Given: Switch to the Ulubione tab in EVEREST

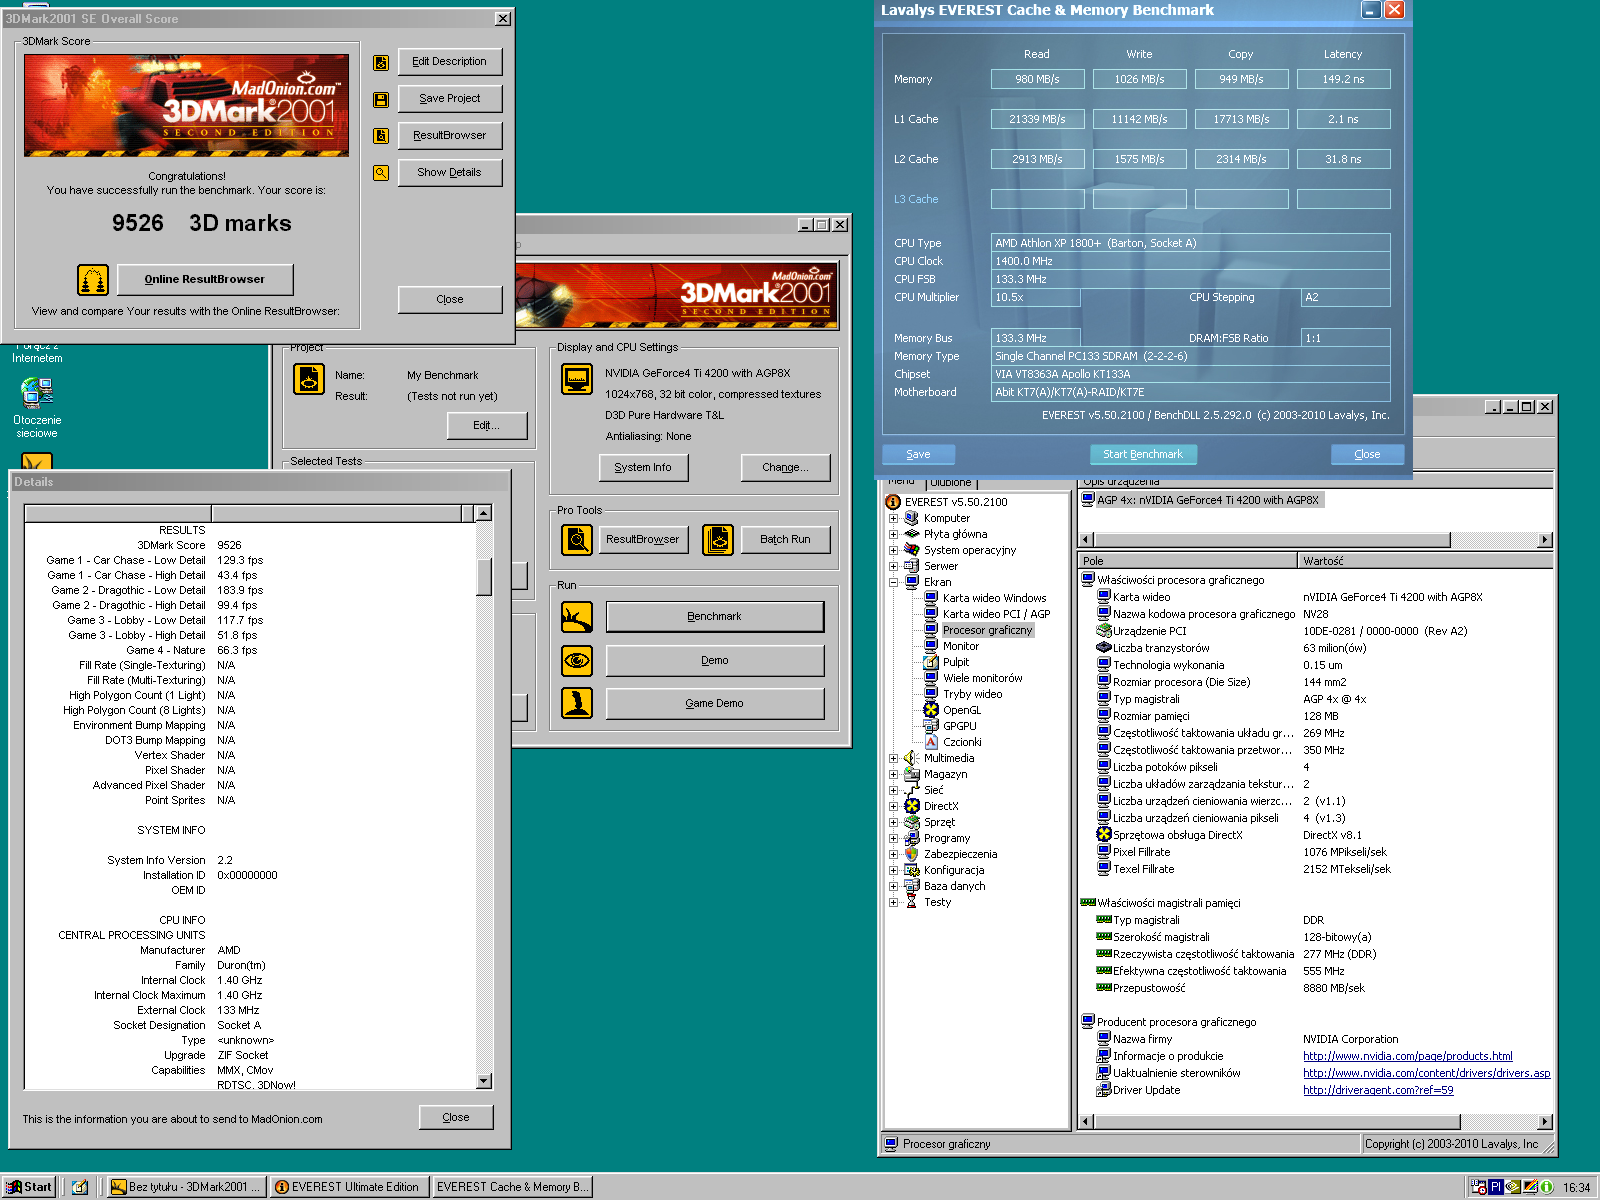Looking at the screenshot, I should coord(951,483).
